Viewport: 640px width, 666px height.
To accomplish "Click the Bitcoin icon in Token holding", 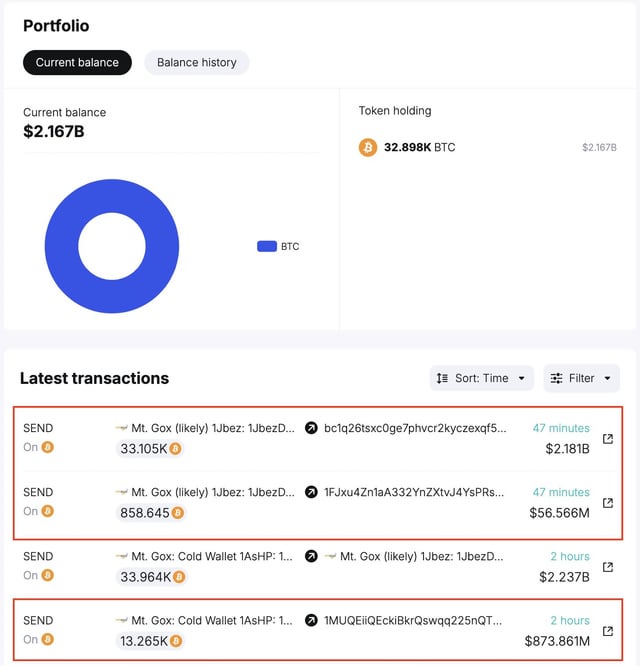I will point(368,148).
